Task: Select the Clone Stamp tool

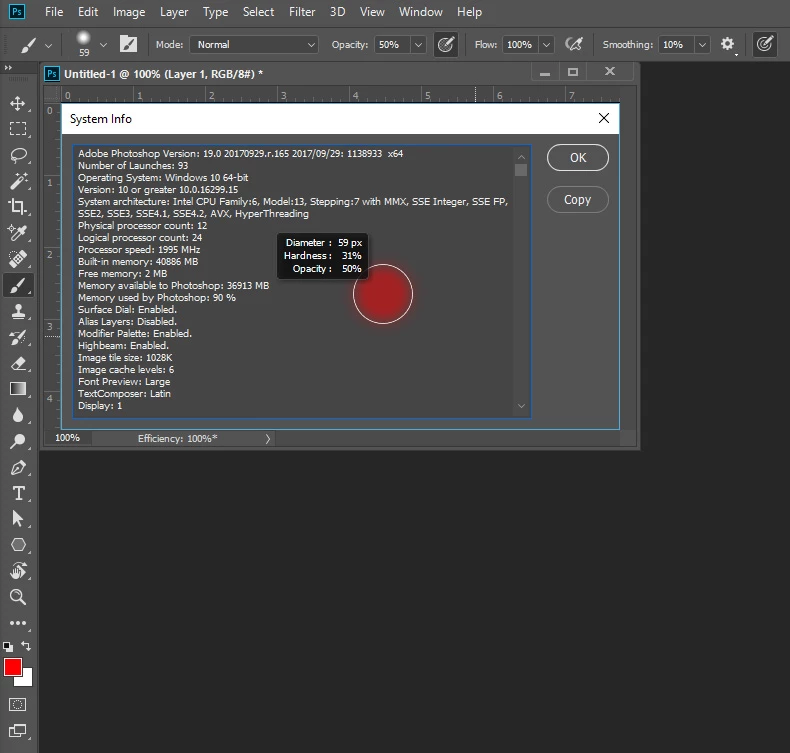Action: coord(18,311)
